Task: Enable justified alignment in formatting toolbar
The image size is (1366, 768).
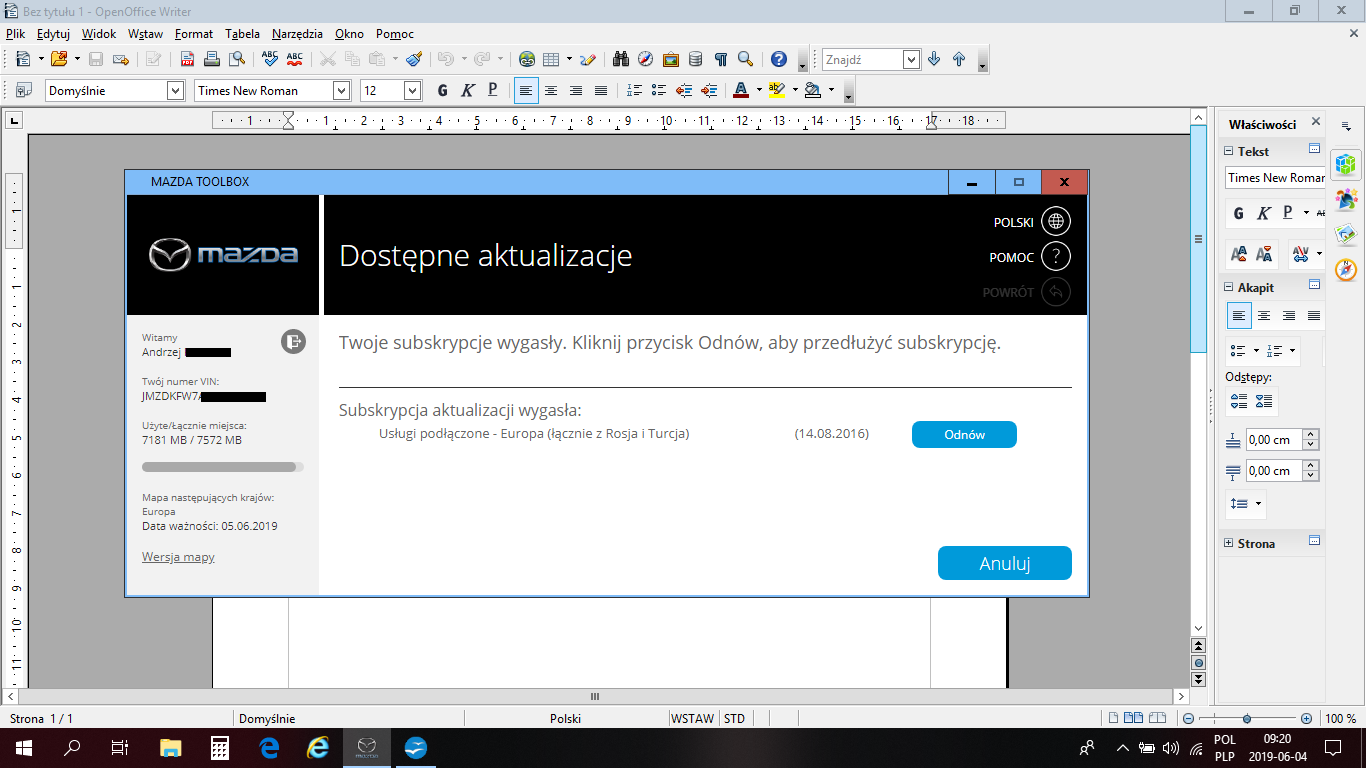Action: [x=600, y=91]
